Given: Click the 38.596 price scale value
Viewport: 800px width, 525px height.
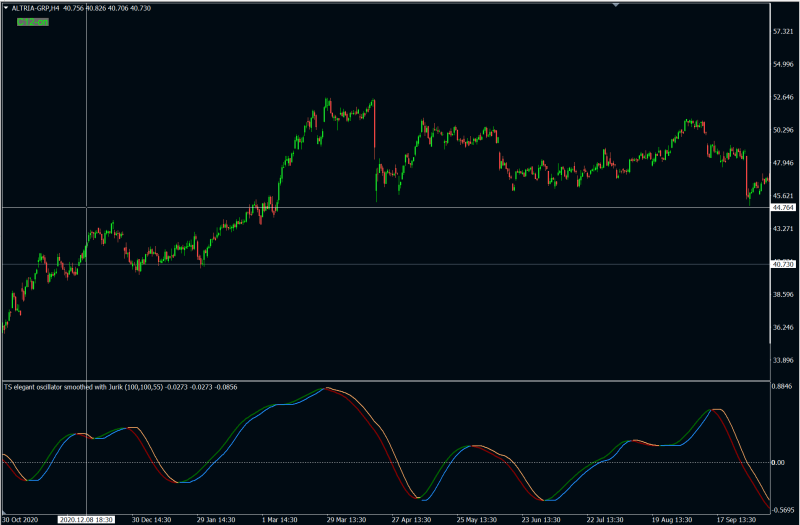Looking at the screenshot, I should (x=783, y=294).
